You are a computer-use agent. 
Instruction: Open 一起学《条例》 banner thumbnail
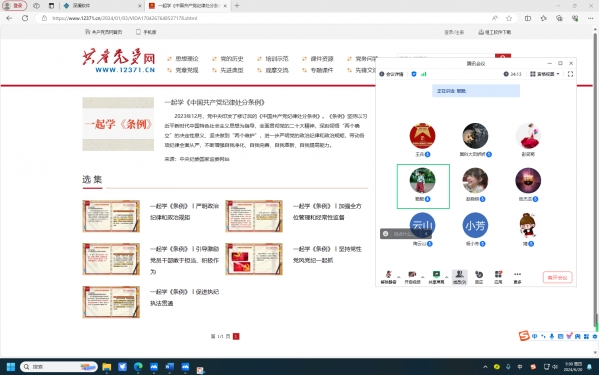118,124
